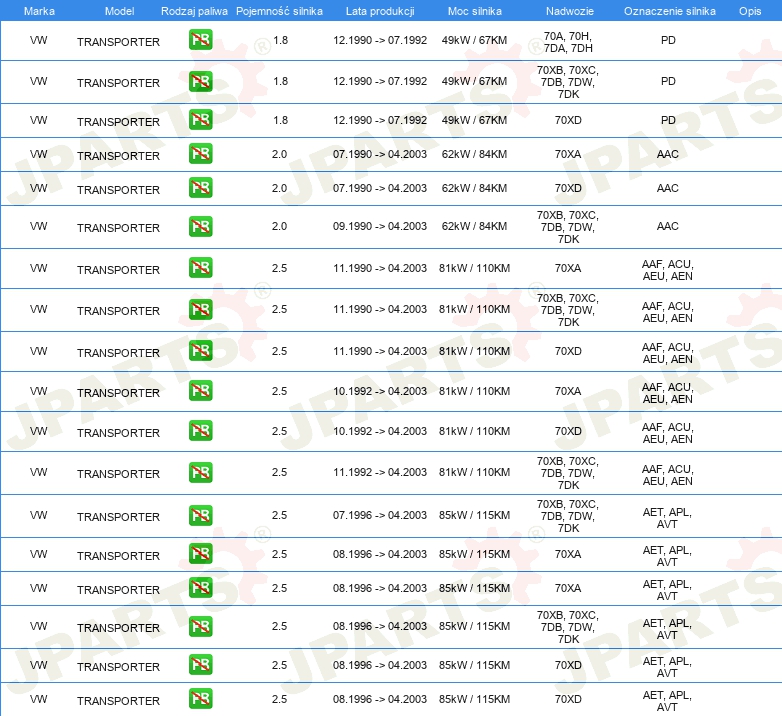Click the fuel icon in the 1.8 PD 70XD row
The width and height of the screenshot is (782, 716).
[200, 120]
